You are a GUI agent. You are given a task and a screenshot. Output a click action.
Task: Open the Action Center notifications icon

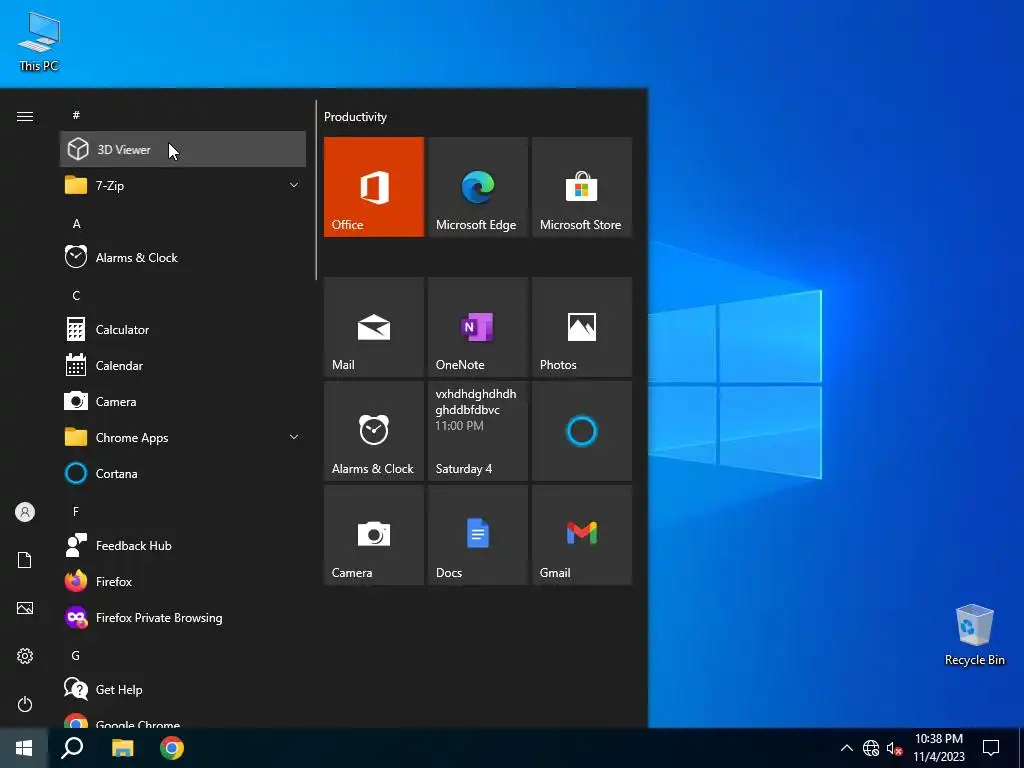[x=991, y=748]
